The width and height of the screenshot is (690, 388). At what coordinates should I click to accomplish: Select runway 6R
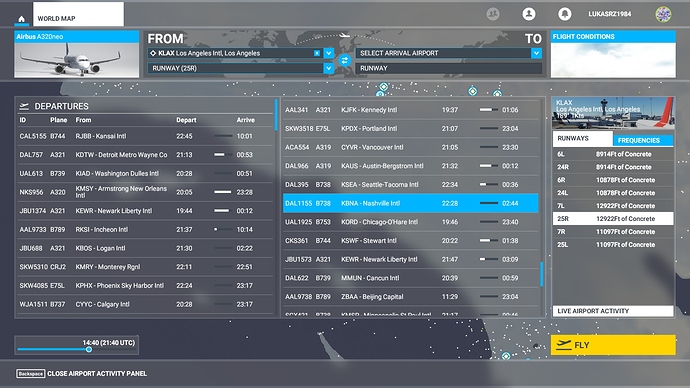[x=613, y=180]
